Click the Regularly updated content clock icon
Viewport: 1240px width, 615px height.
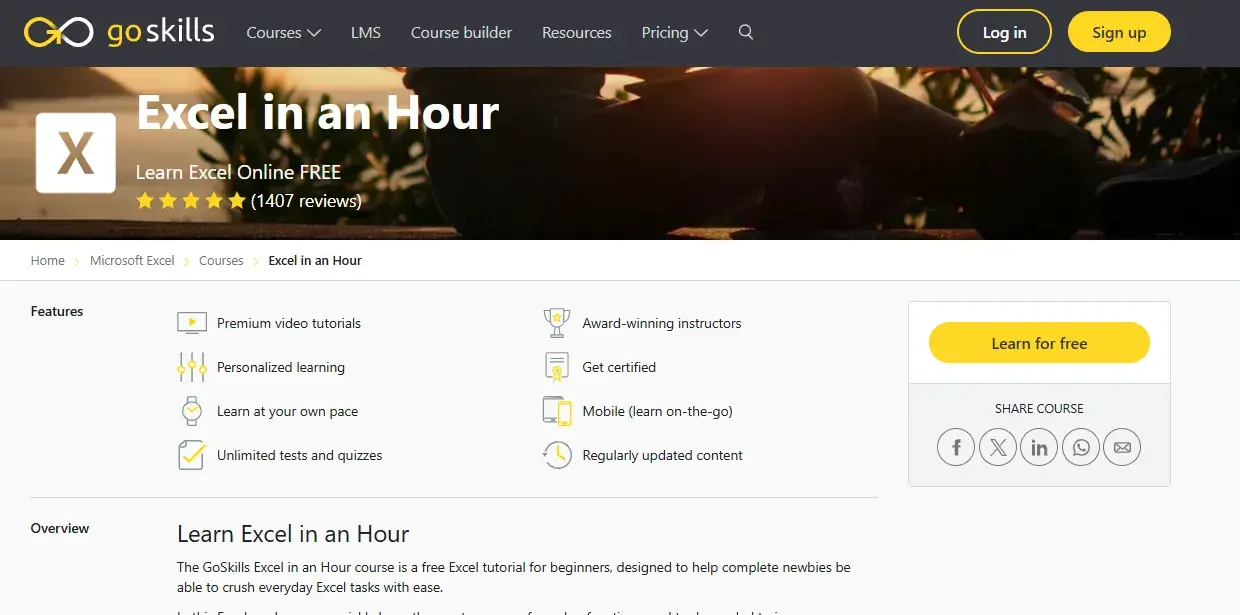pyautogui.click(x=557, y=455)
